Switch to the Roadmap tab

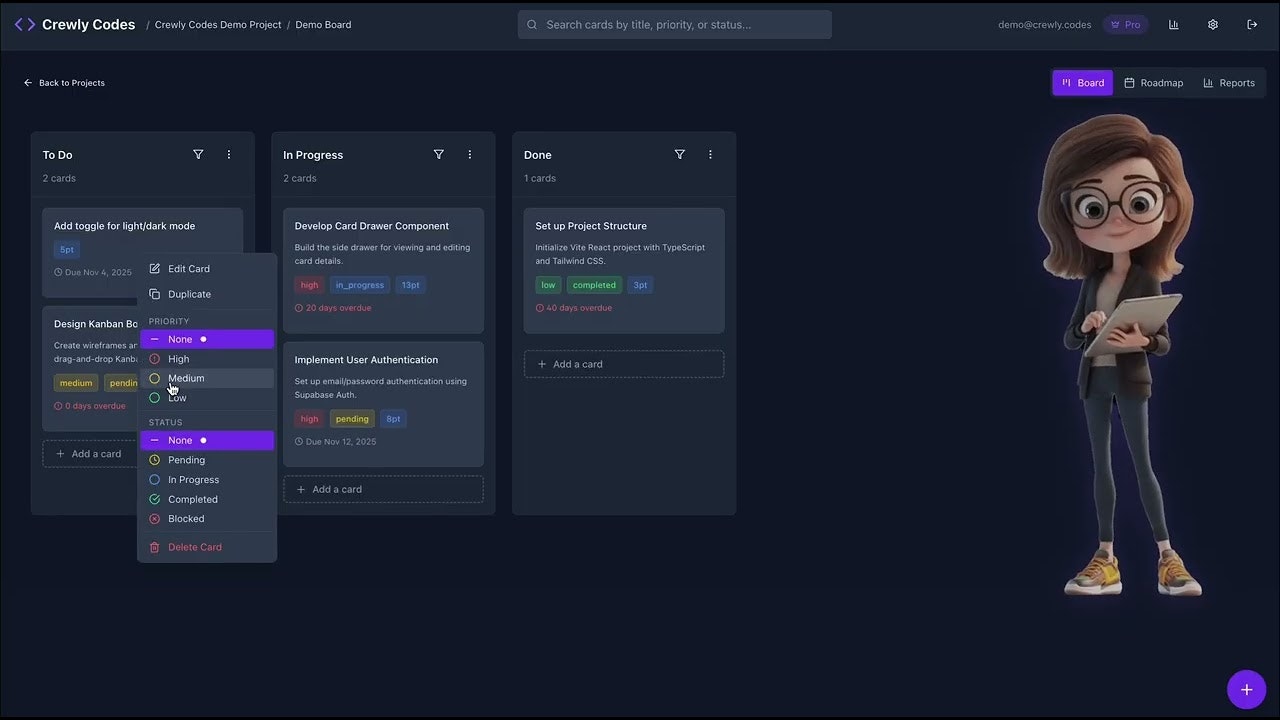click(1153, 83)
